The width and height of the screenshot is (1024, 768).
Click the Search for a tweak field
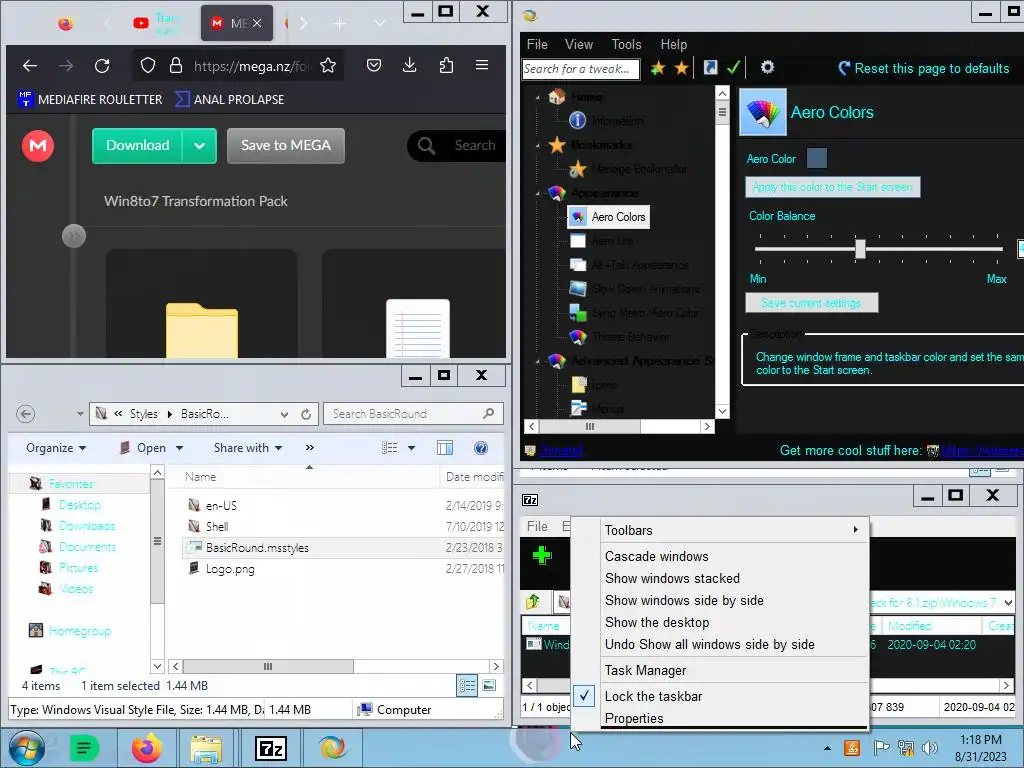[x=580, y=69]
